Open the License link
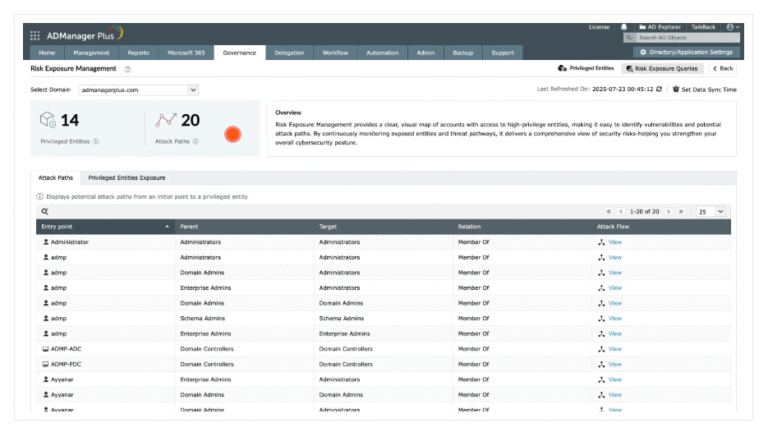Image resolution: width=768 pixels, height=437 pixels. click(x=599, y=27)
